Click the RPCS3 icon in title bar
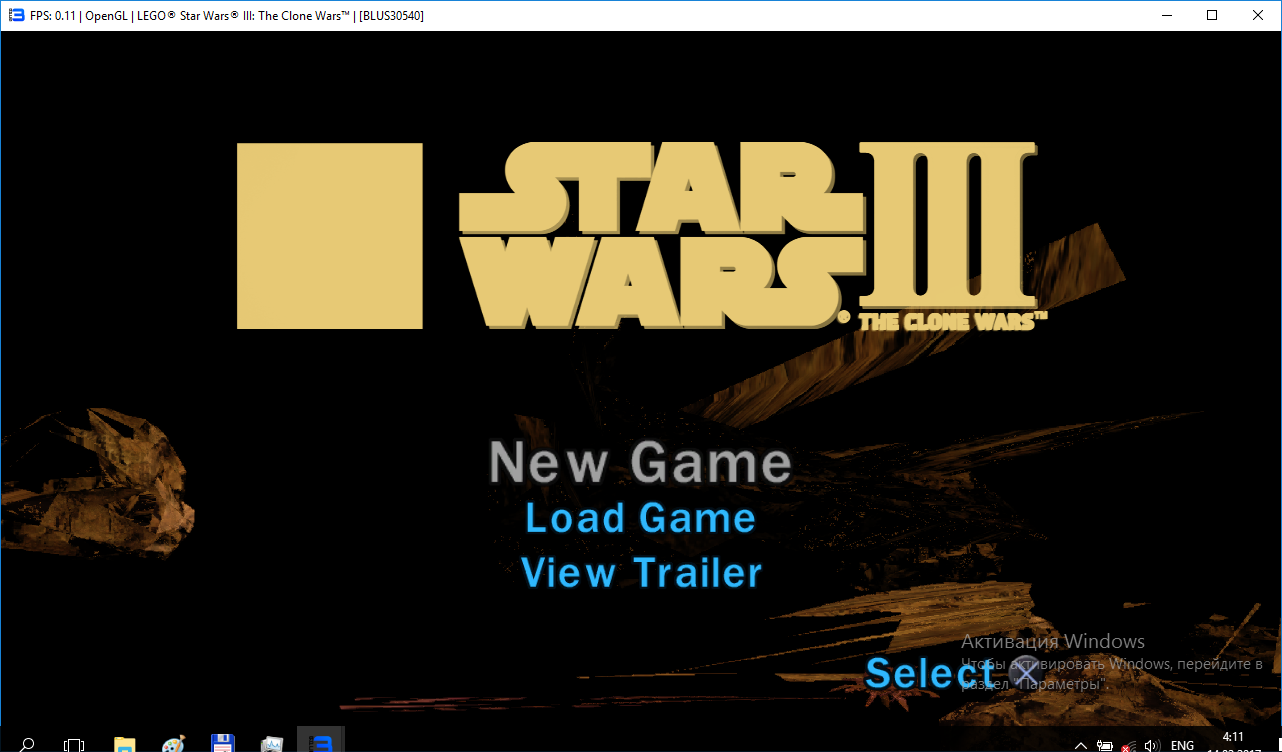The width and height of the screenshot is (1282, 752). [x=16, y=15]
